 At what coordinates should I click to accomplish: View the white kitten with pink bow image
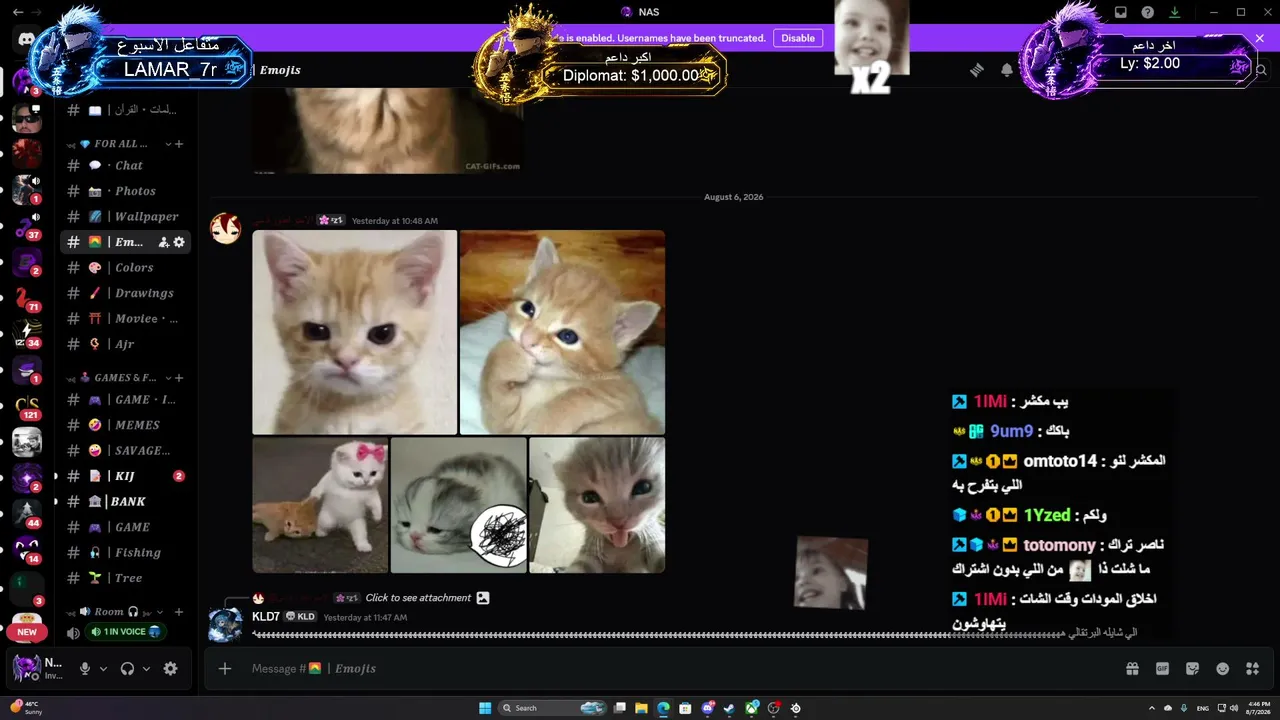(x=320, y=505)
